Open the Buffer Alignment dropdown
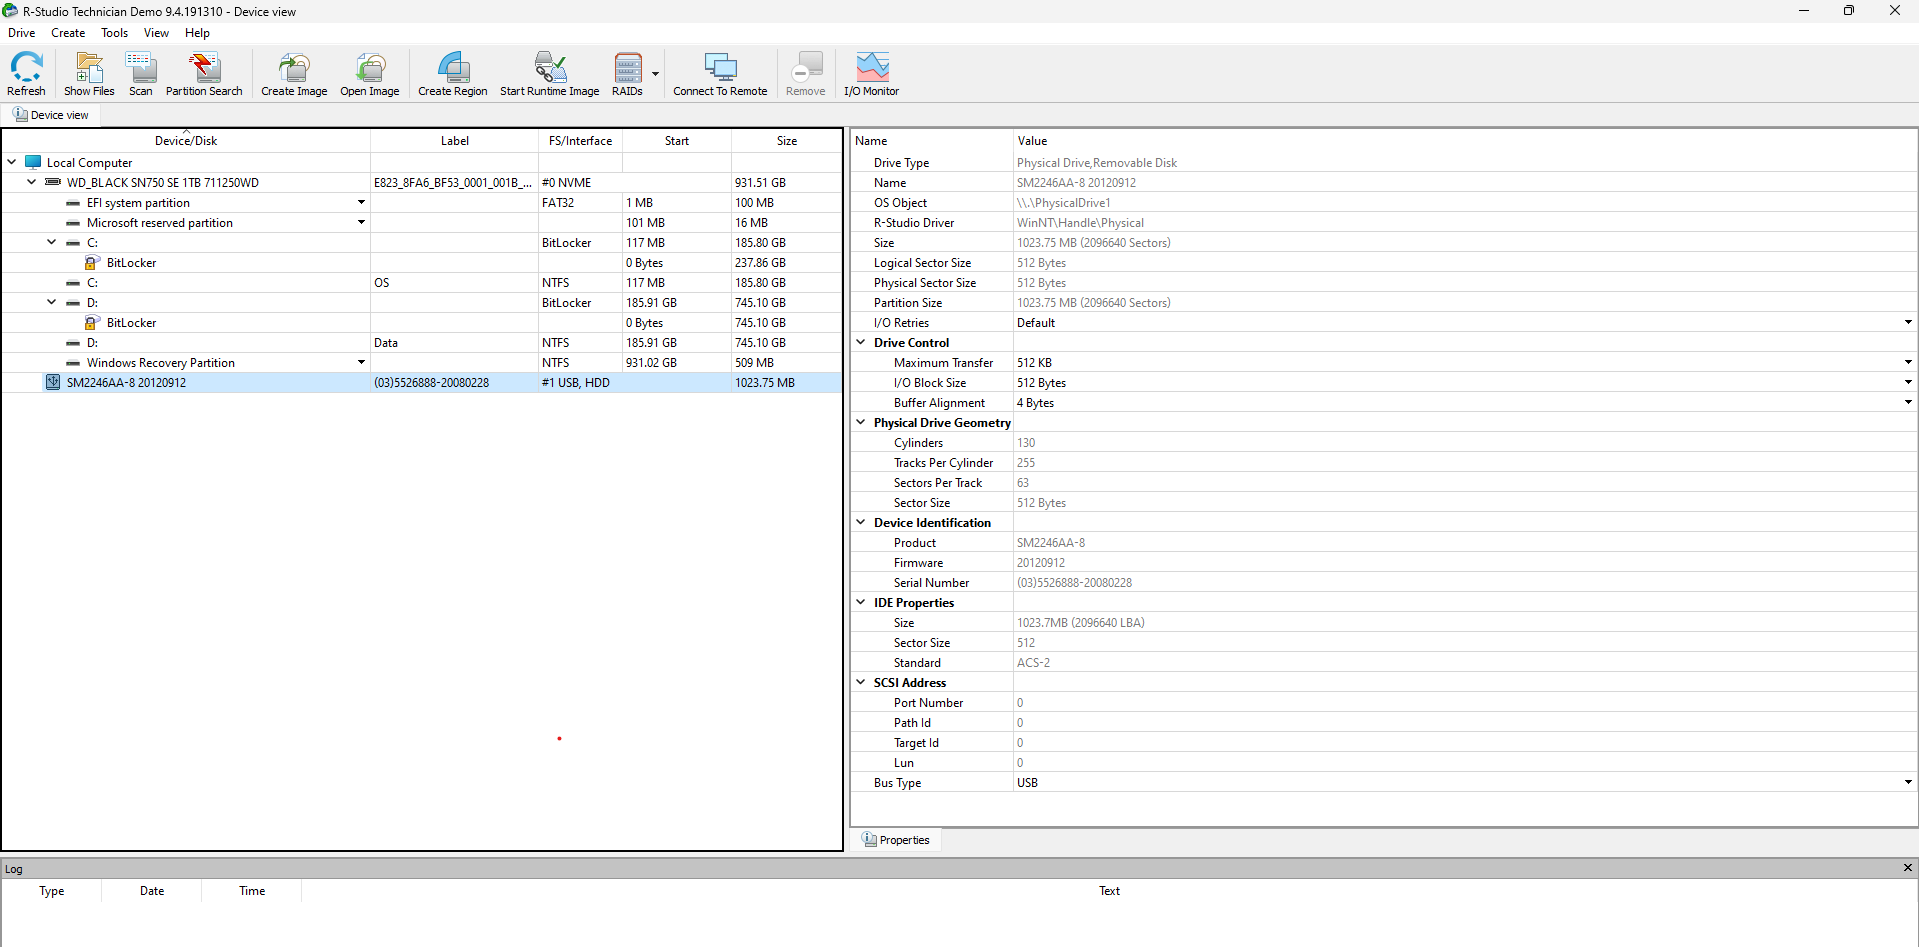Viewport: 1919px width, 947px height. [x=1908, y=402]
